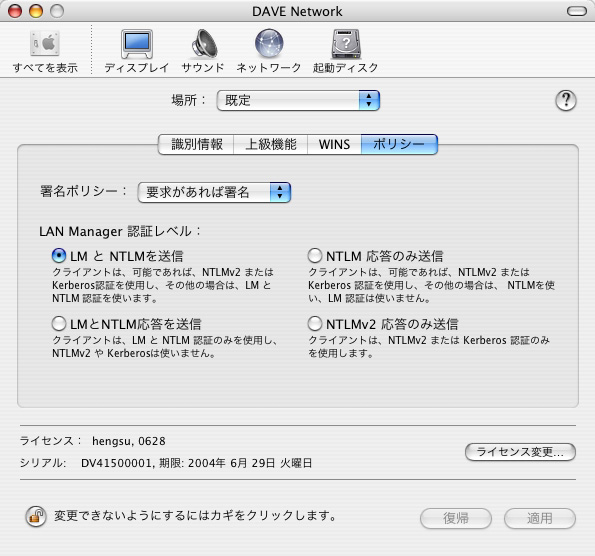
Task: Switch to the 上級機能 tab
Action: pos(271,145)
